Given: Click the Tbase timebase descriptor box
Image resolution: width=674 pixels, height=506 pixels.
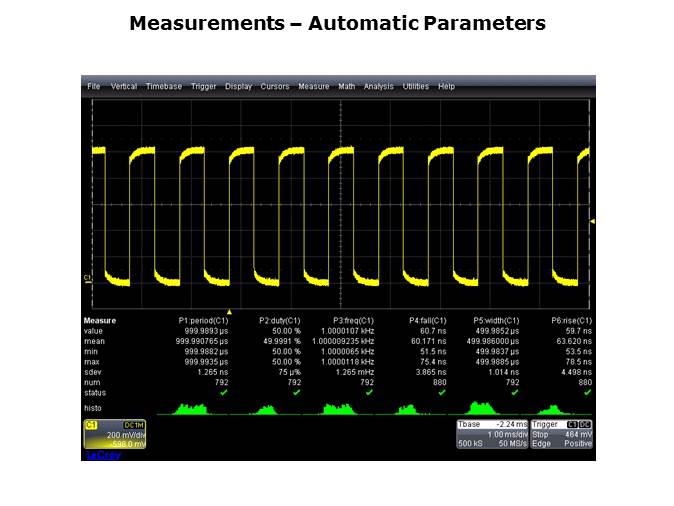Looking at the screenshot, I should [490, 434].
